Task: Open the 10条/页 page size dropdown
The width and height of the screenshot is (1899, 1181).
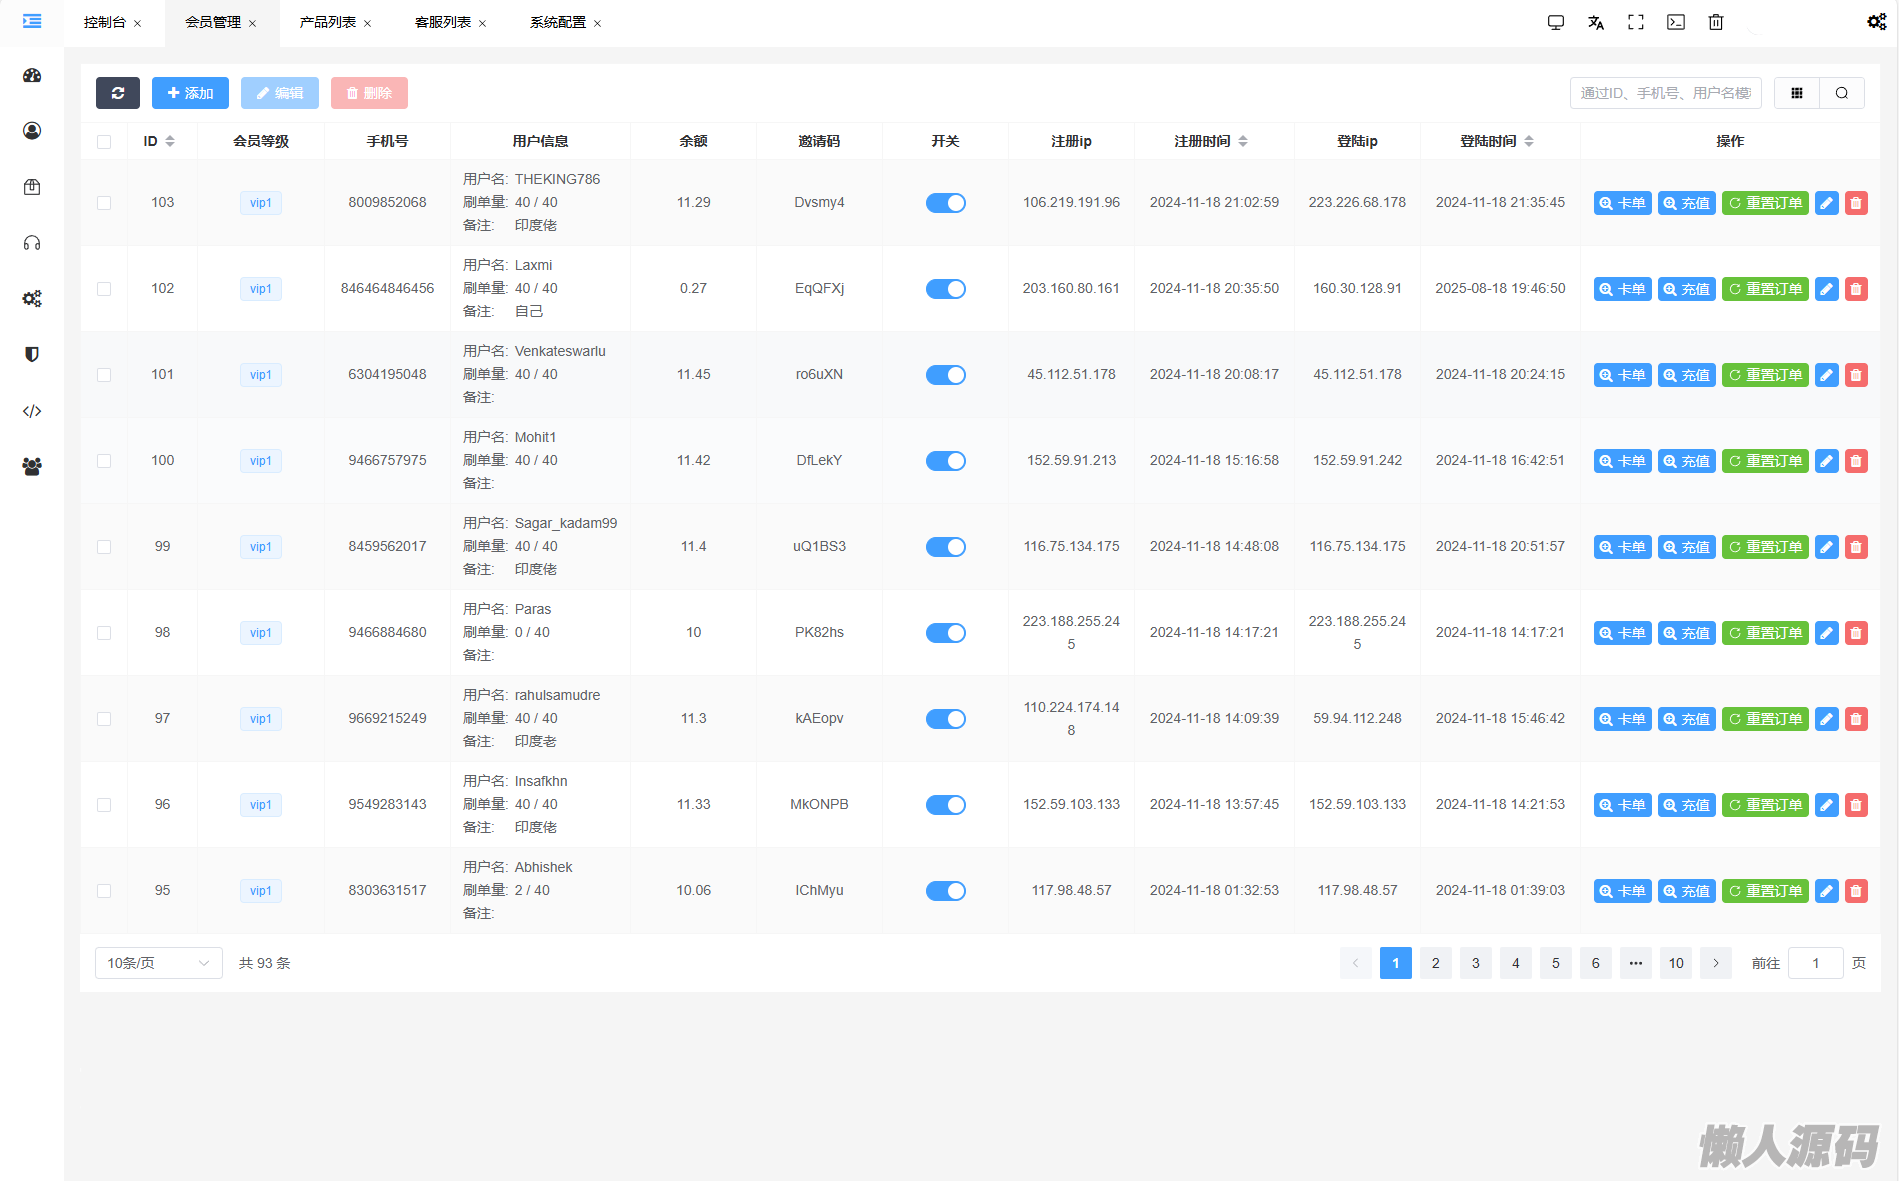Action: (x=158, y=963)
